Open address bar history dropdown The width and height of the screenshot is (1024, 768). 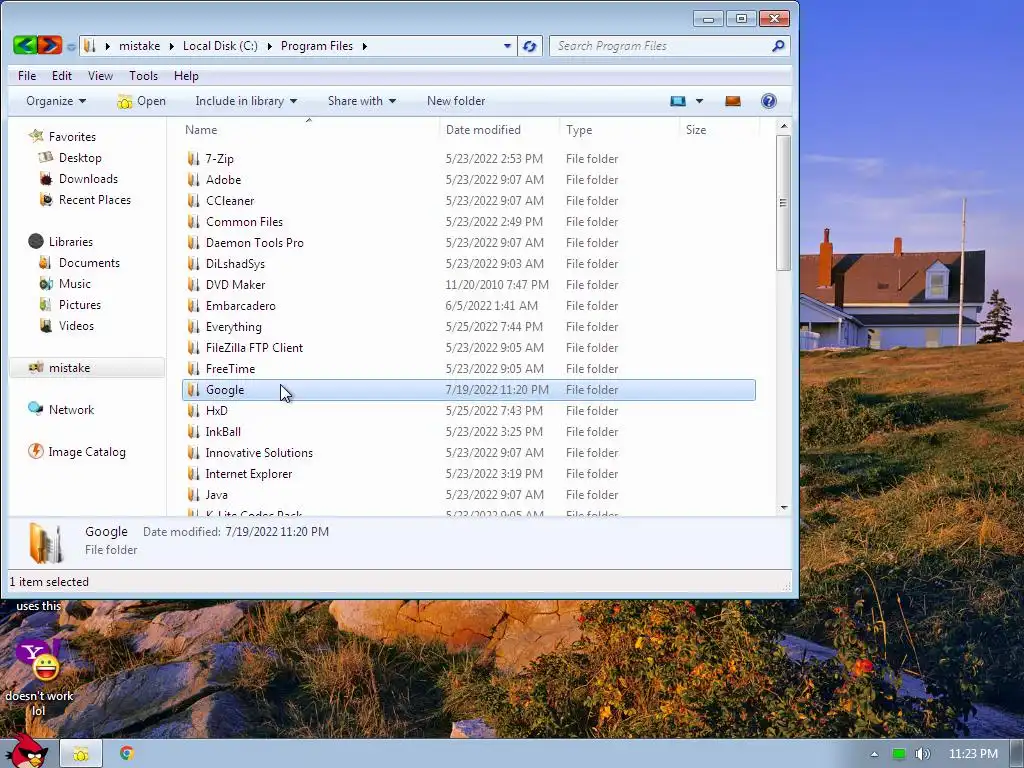[x=507, y=46]
